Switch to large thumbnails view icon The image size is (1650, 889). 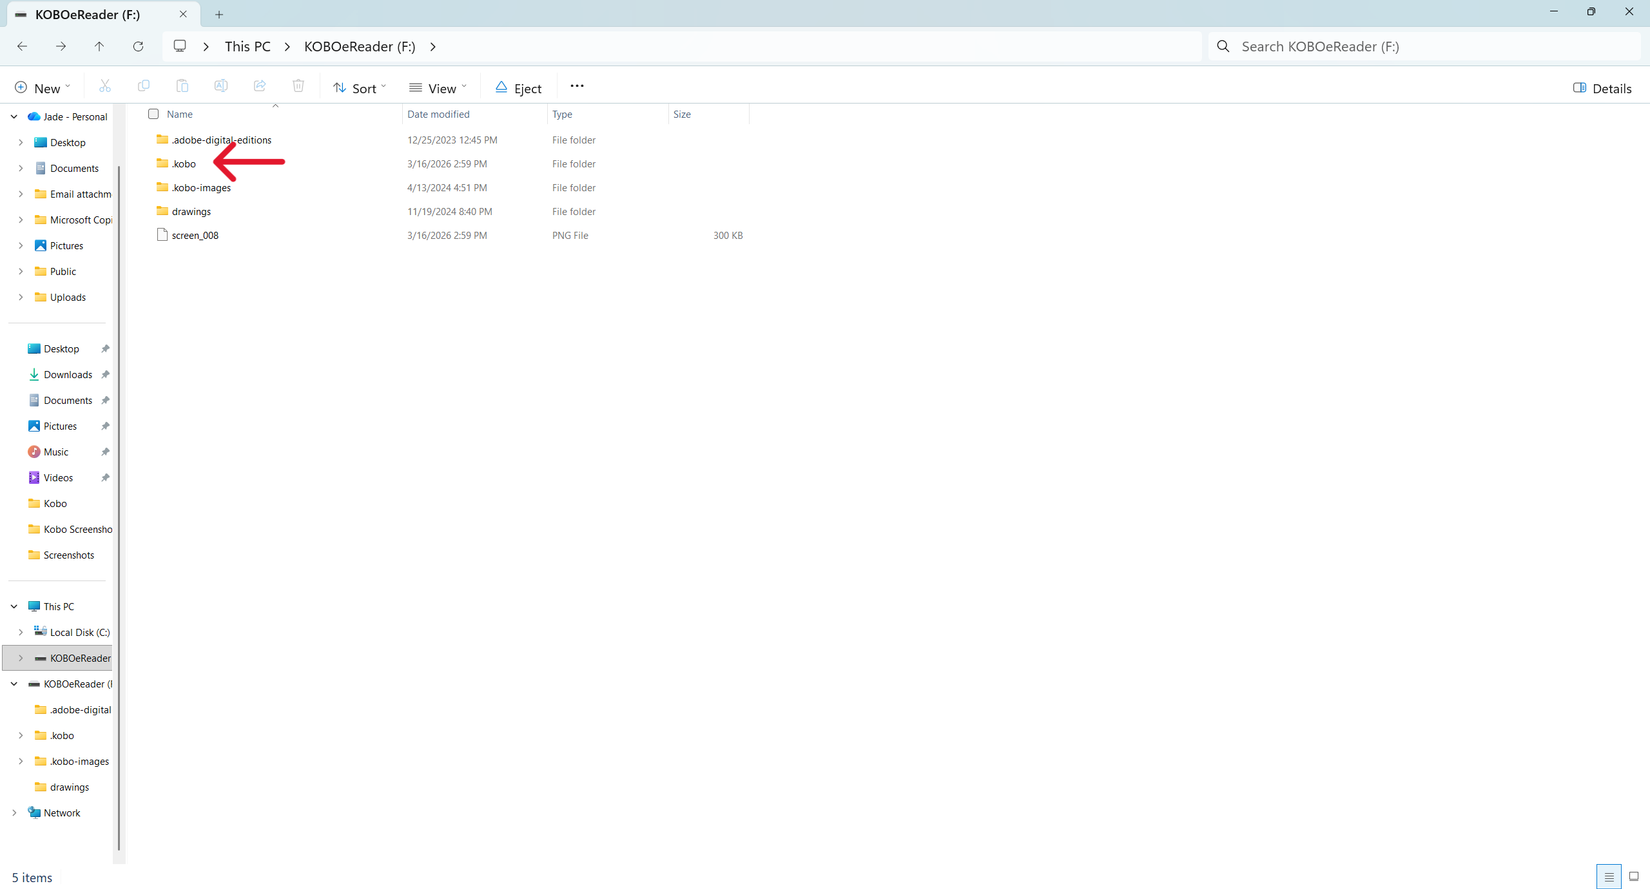coord(1634,877)
